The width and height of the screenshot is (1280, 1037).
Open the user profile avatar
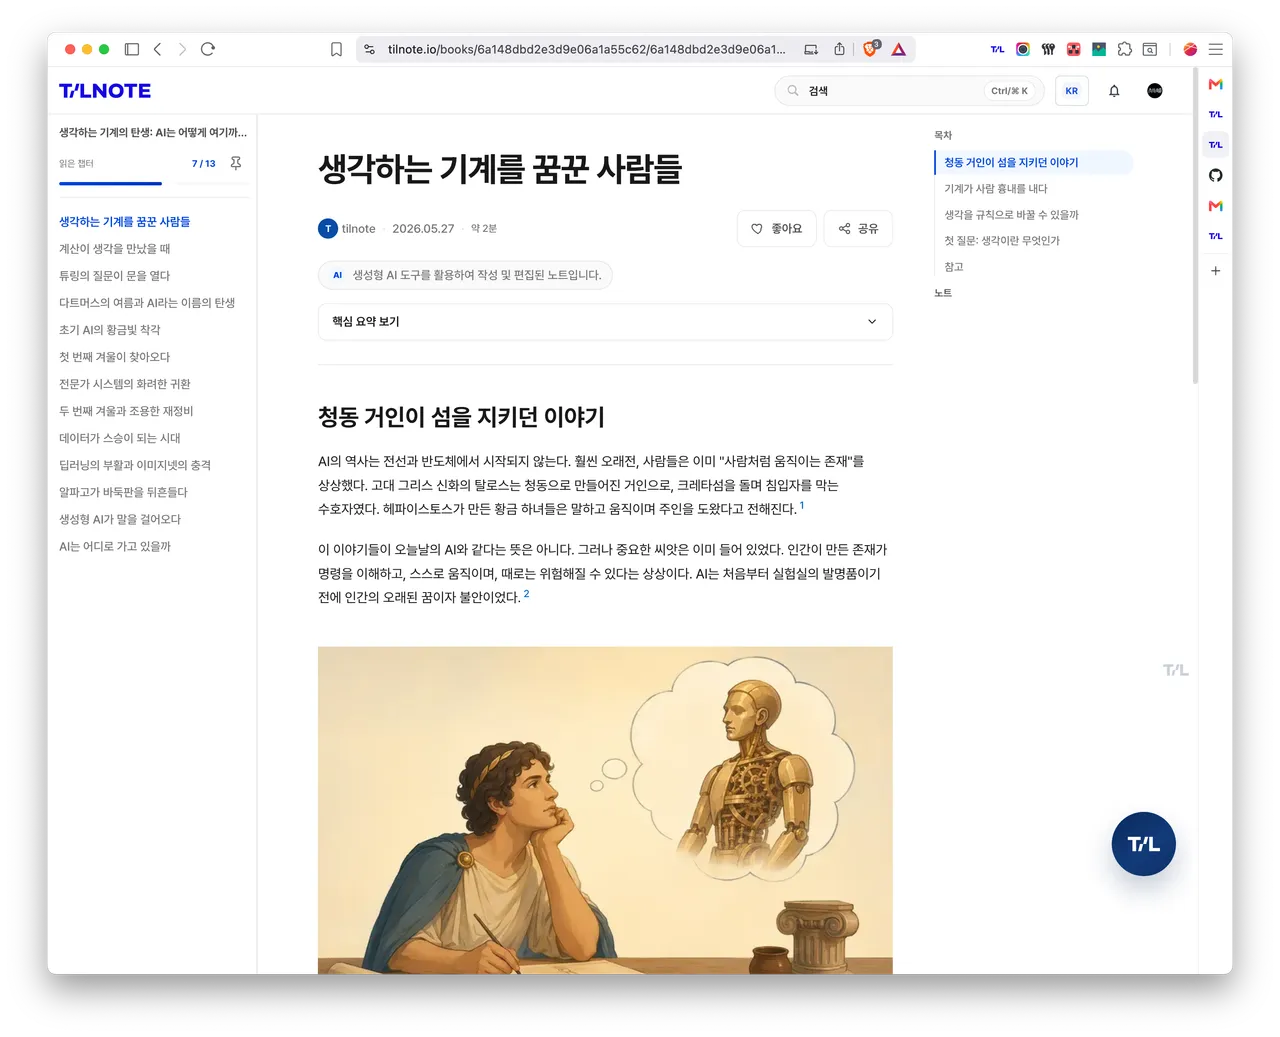click(x=1155, y=91)
